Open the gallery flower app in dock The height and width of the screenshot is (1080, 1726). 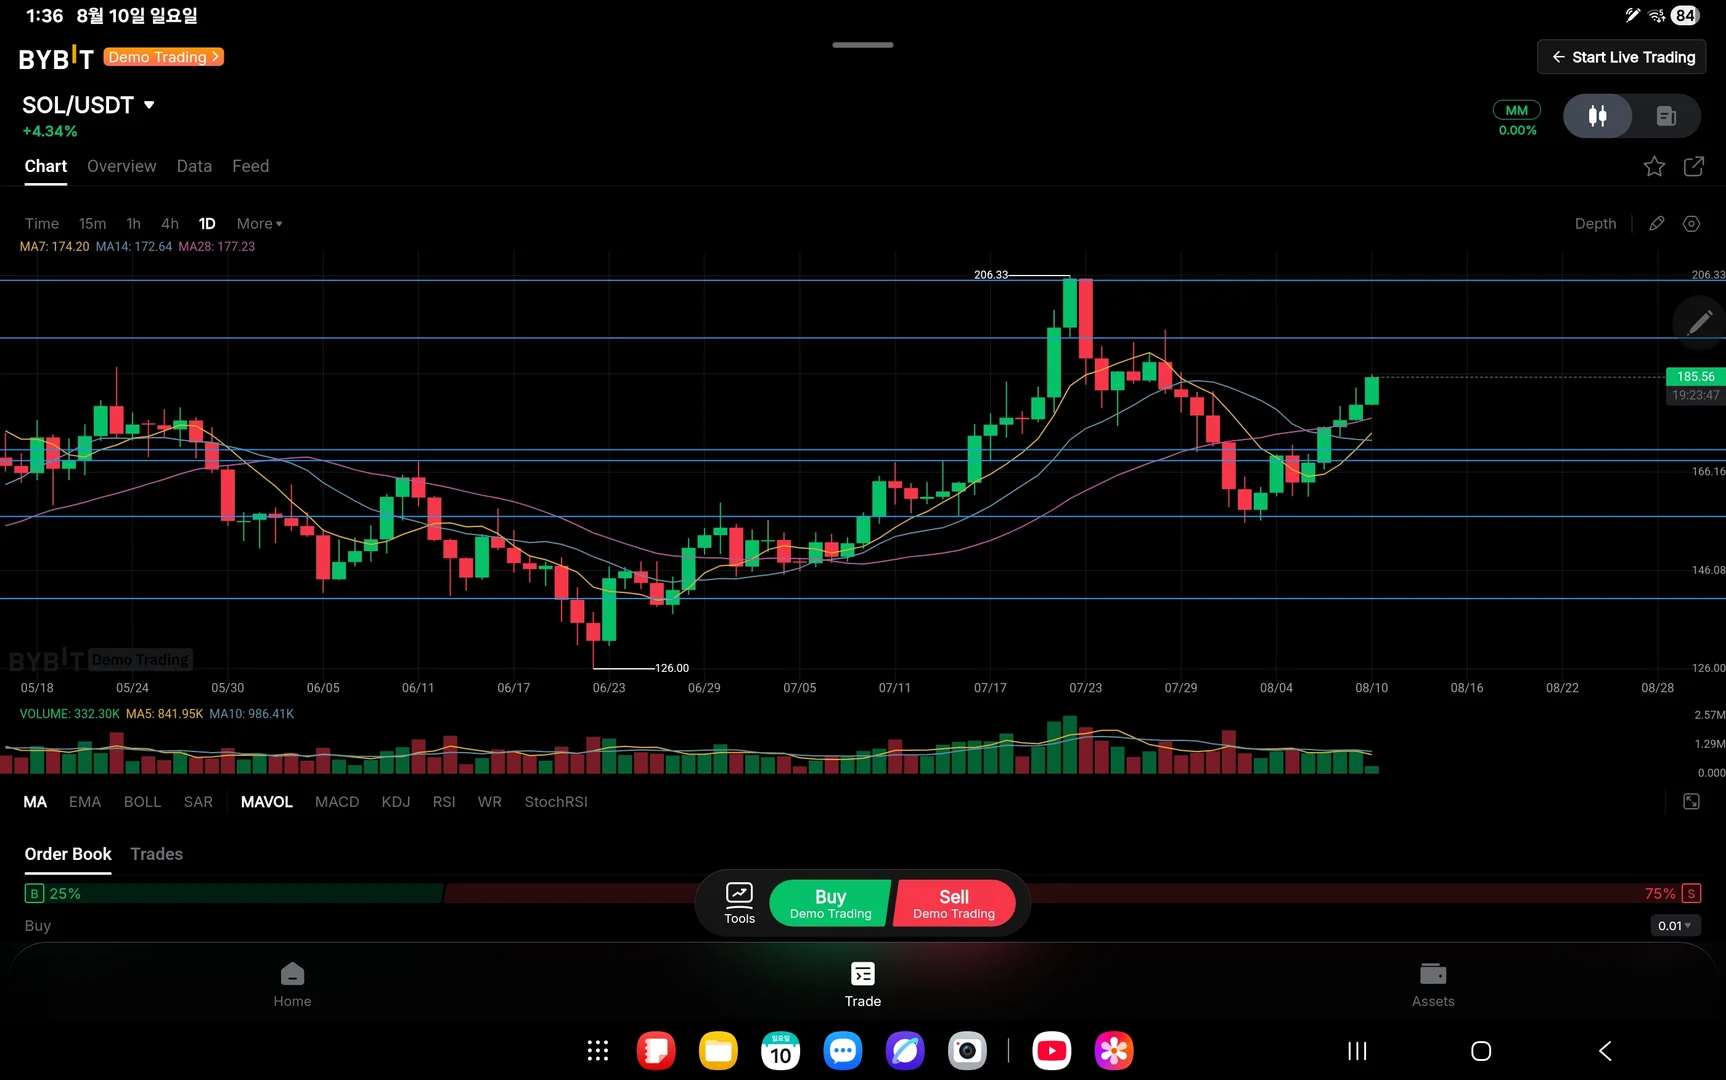pos(1114,1050)
